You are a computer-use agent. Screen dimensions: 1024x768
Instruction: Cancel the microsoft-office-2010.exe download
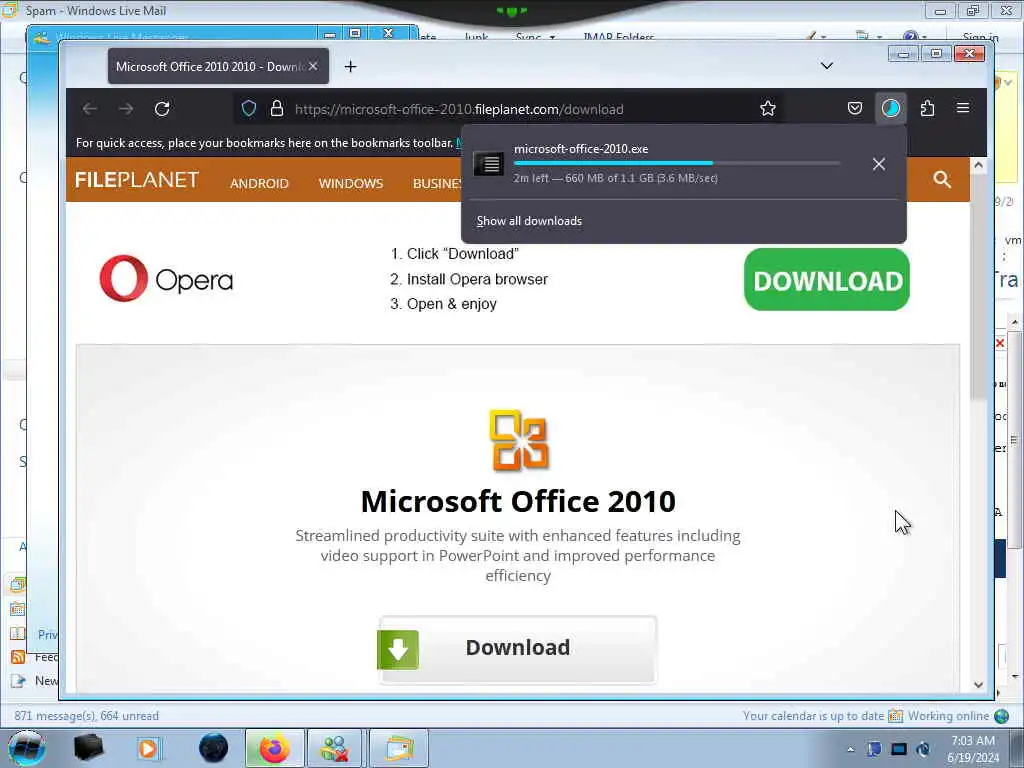tap(878, 164)
